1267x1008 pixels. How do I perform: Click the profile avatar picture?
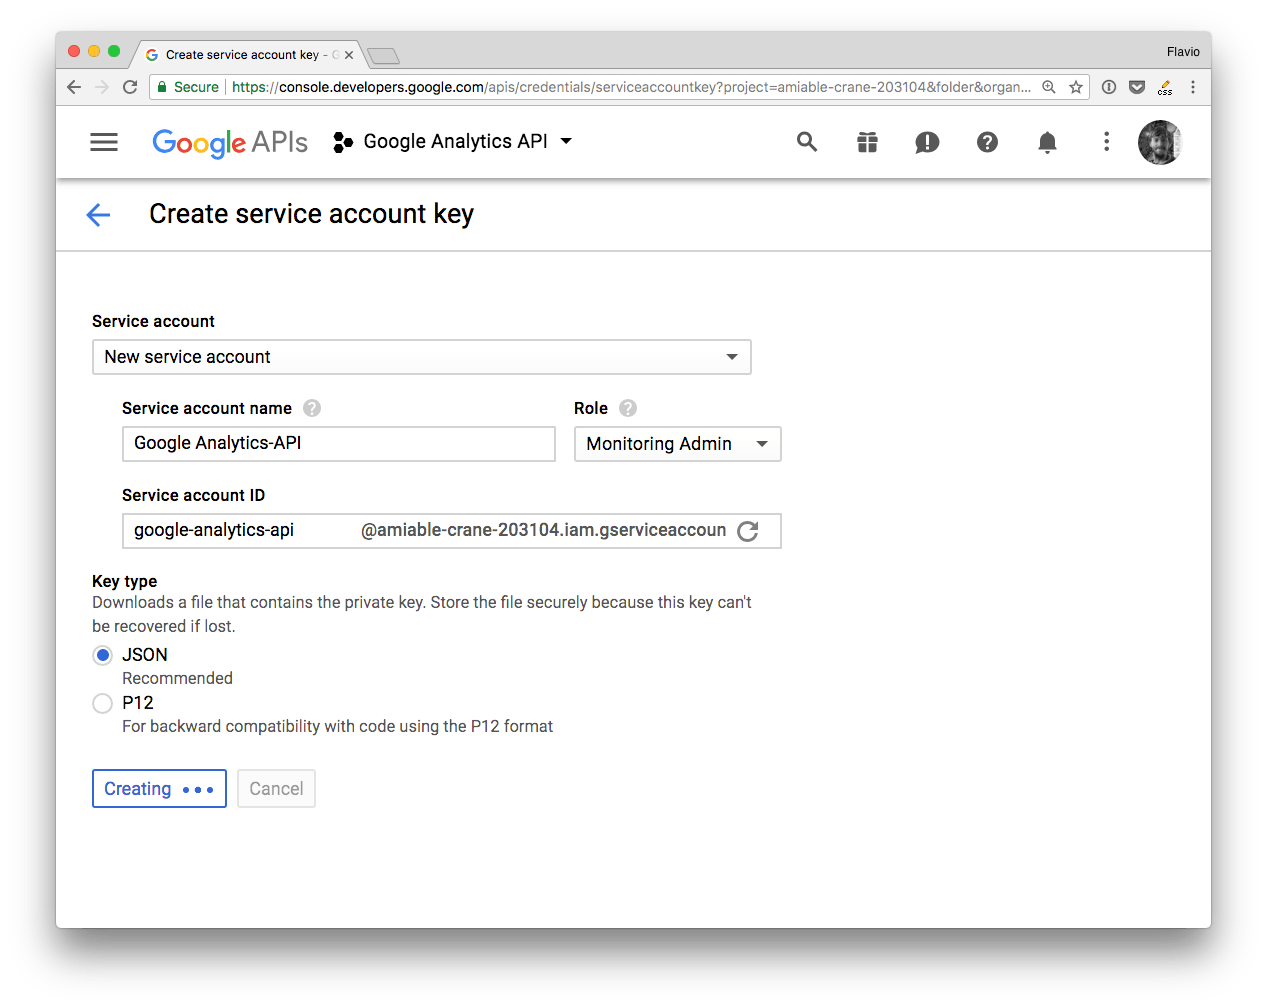pos(1159,142)
